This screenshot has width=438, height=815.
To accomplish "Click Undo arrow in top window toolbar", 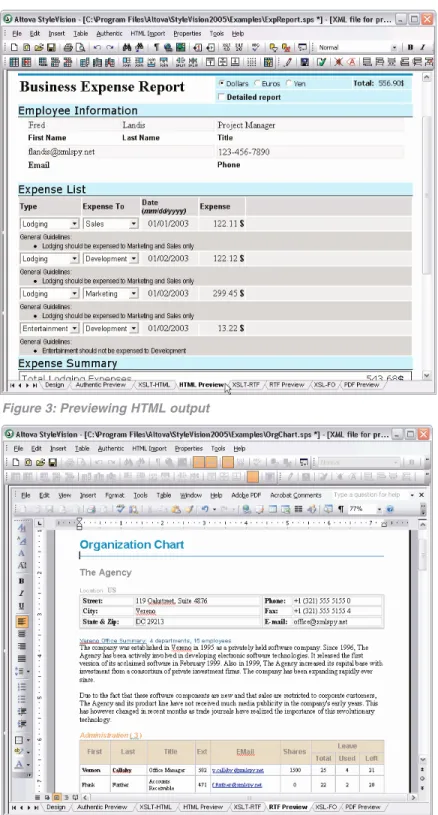I will [x=97, y=47].
